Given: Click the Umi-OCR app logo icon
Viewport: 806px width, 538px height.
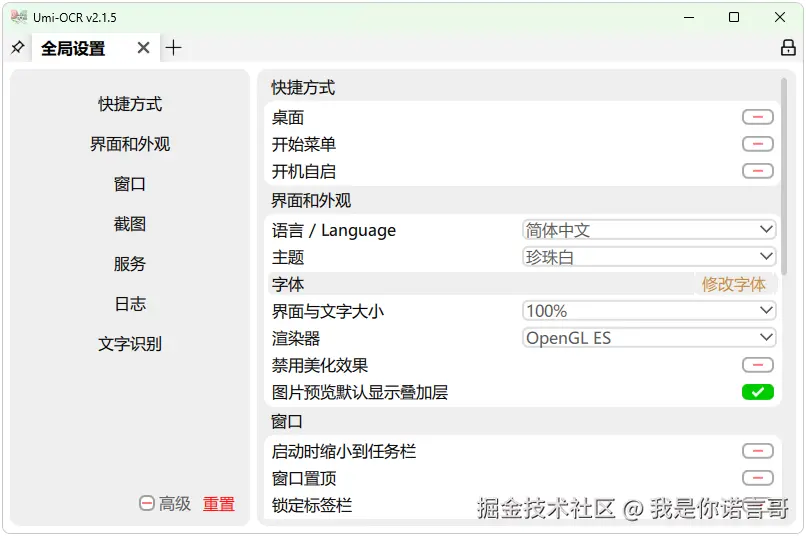Looking at the screenshot, I should click(x=19, y=17).
